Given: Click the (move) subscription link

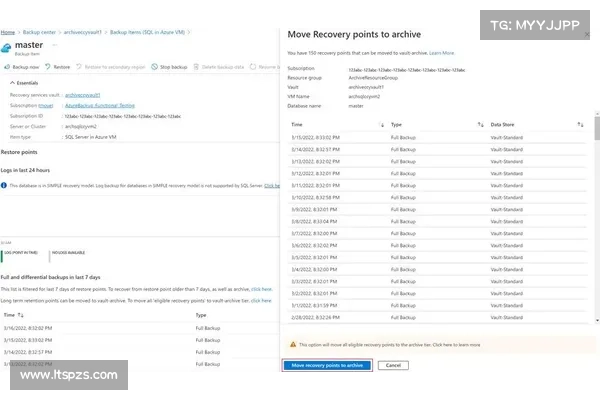Looking at the screenshot, I should [x=46, y=106].
